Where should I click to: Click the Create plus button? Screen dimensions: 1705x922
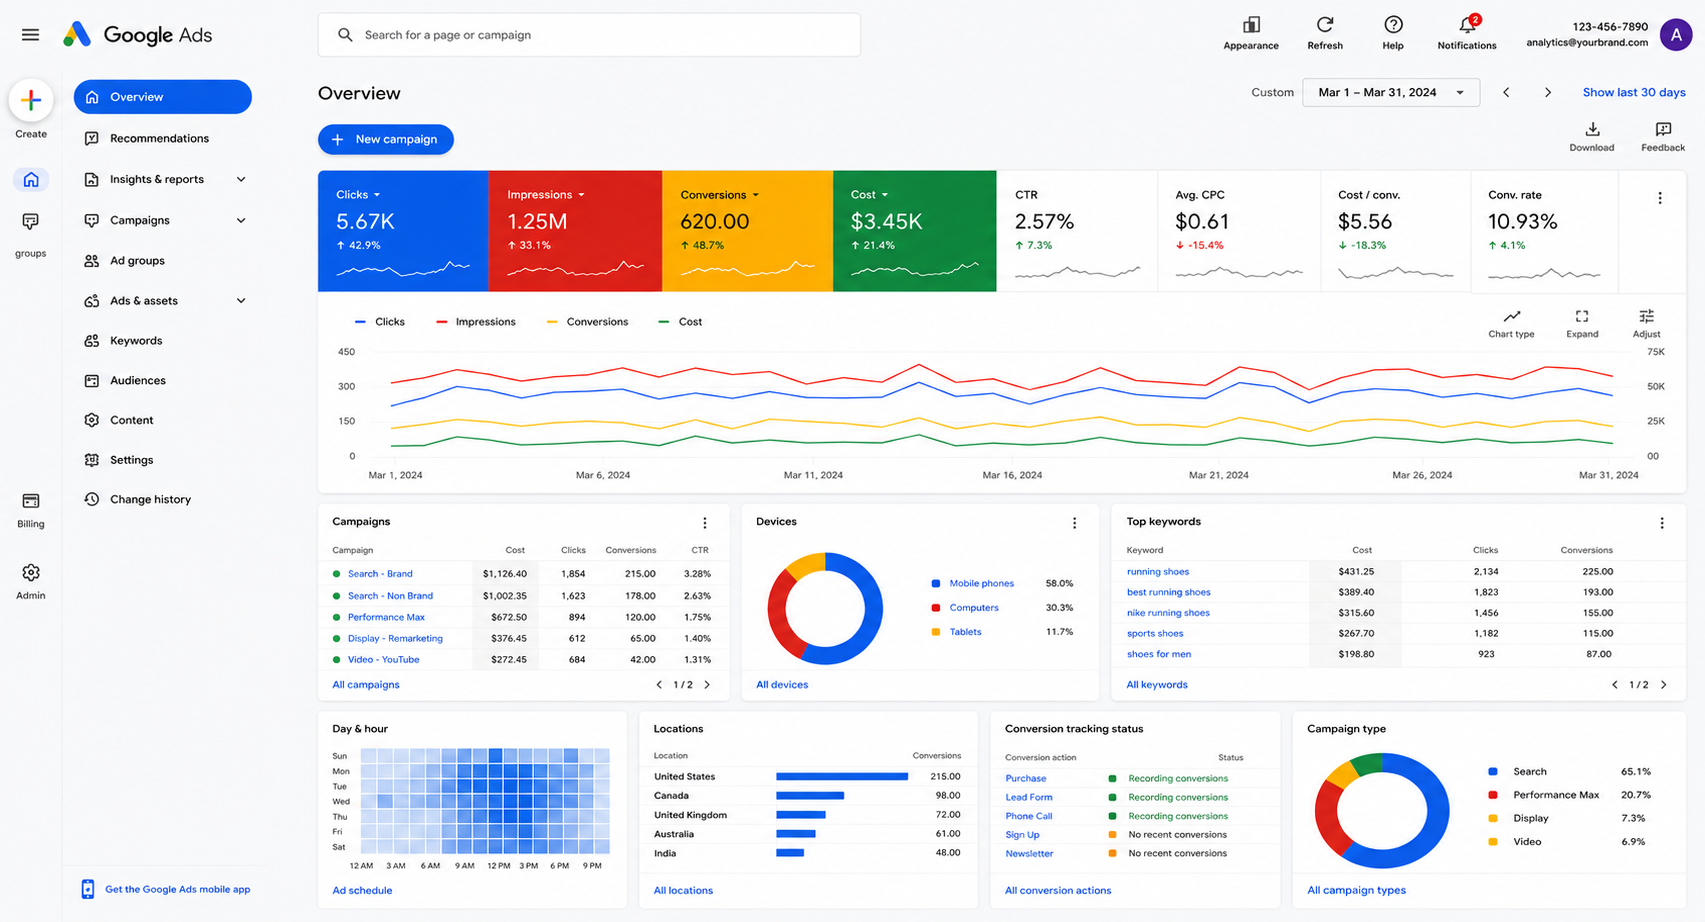(31, 100)
